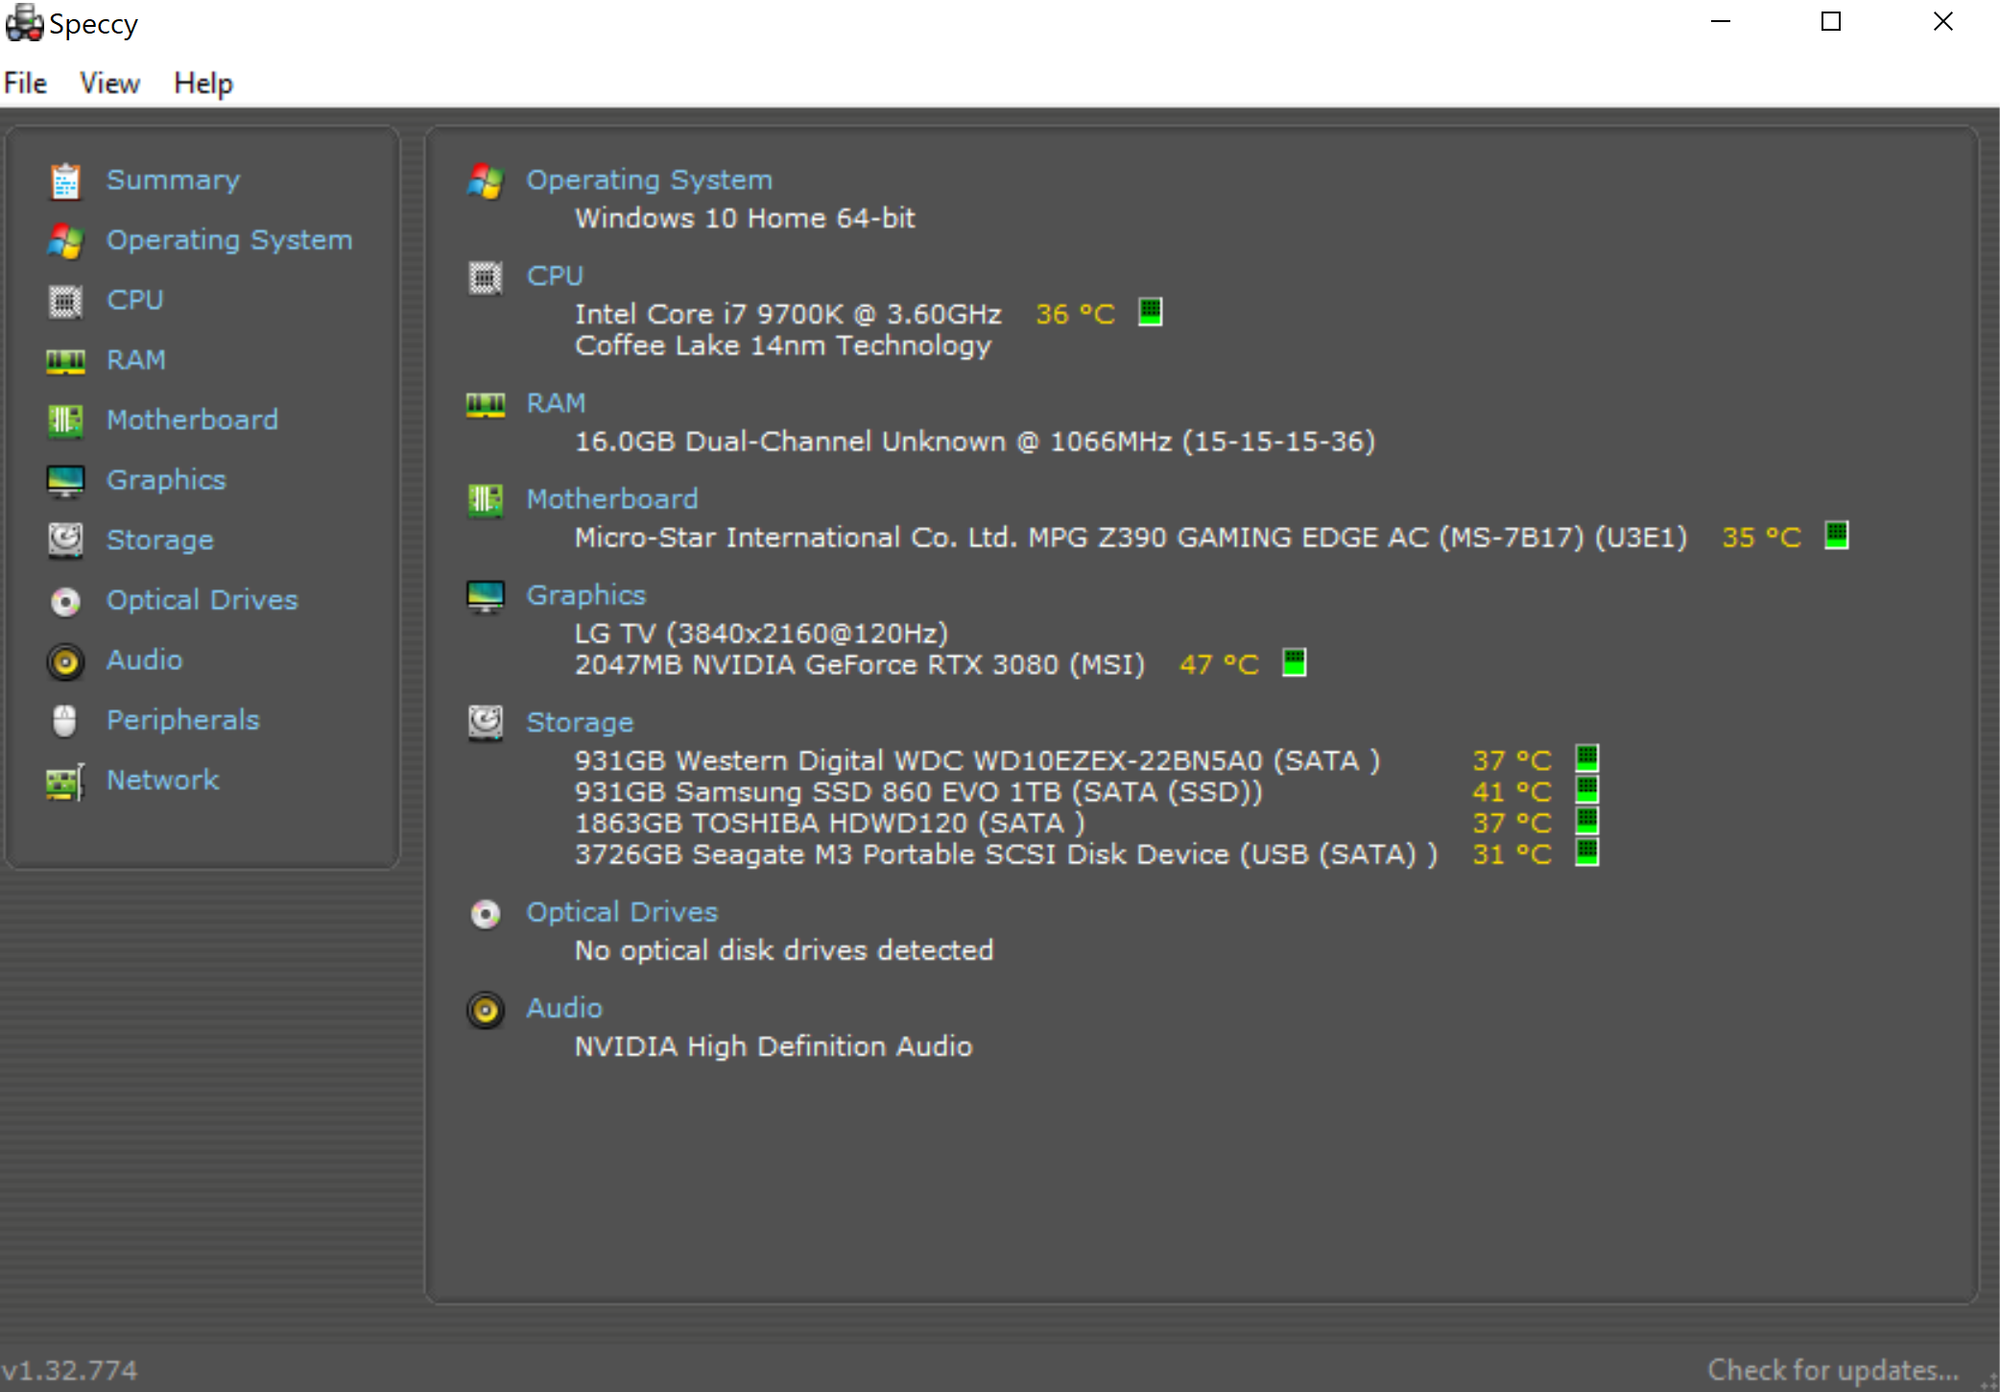Screen dimensions: 2000x1392
Task: Click the WD10EZEX drive temperature indicator
Action: pyautogui.click(x=1587, y=758)
